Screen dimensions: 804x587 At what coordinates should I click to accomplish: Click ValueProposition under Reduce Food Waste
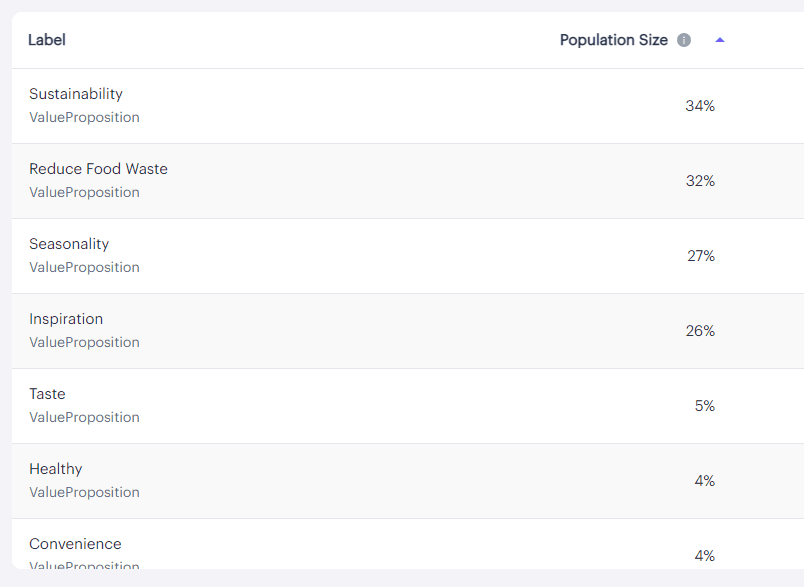(84, 192)
